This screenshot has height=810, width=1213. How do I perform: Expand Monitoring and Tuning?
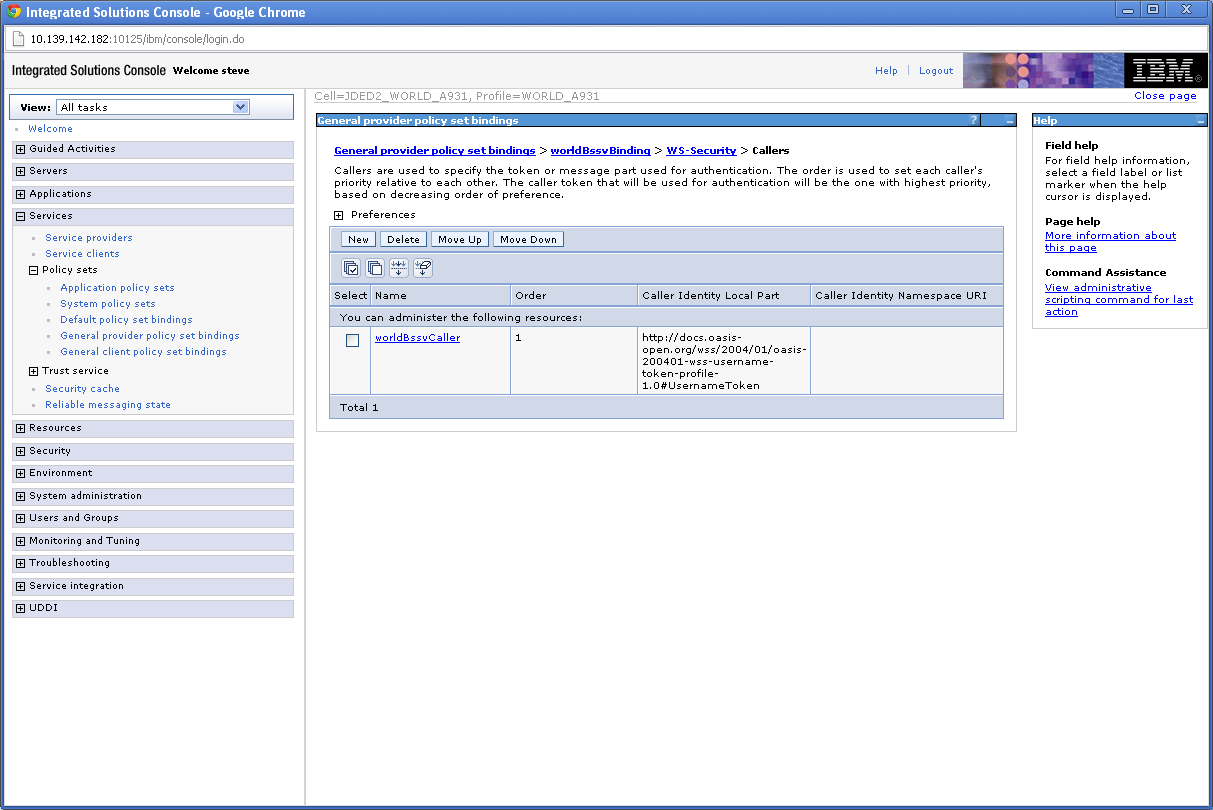[x=21, y=541]
